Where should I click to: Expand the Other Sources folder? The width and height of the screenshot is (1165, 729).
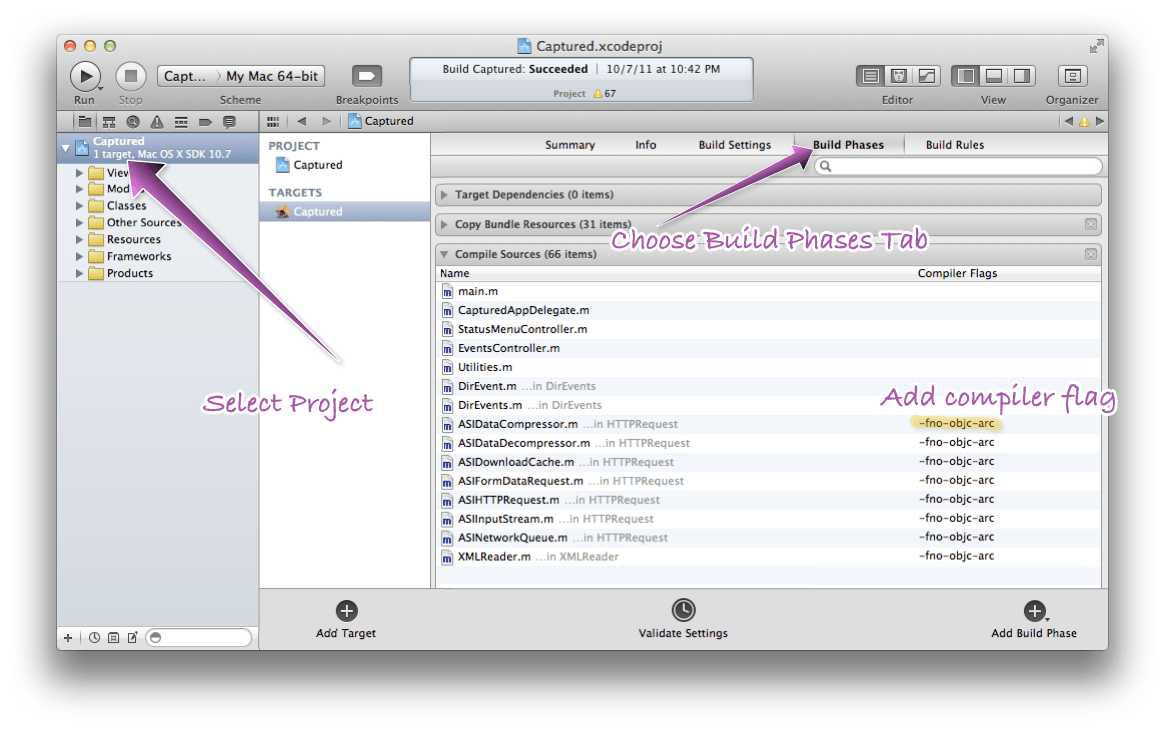pyautogui.click(x=79, y=223)
